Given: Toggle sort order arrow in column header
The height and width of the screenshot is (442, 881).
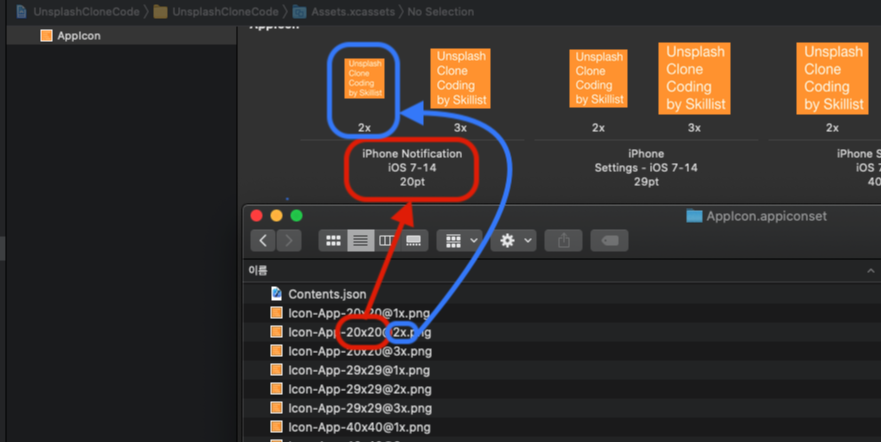Looking at the screenshot, I should (870, 271).
